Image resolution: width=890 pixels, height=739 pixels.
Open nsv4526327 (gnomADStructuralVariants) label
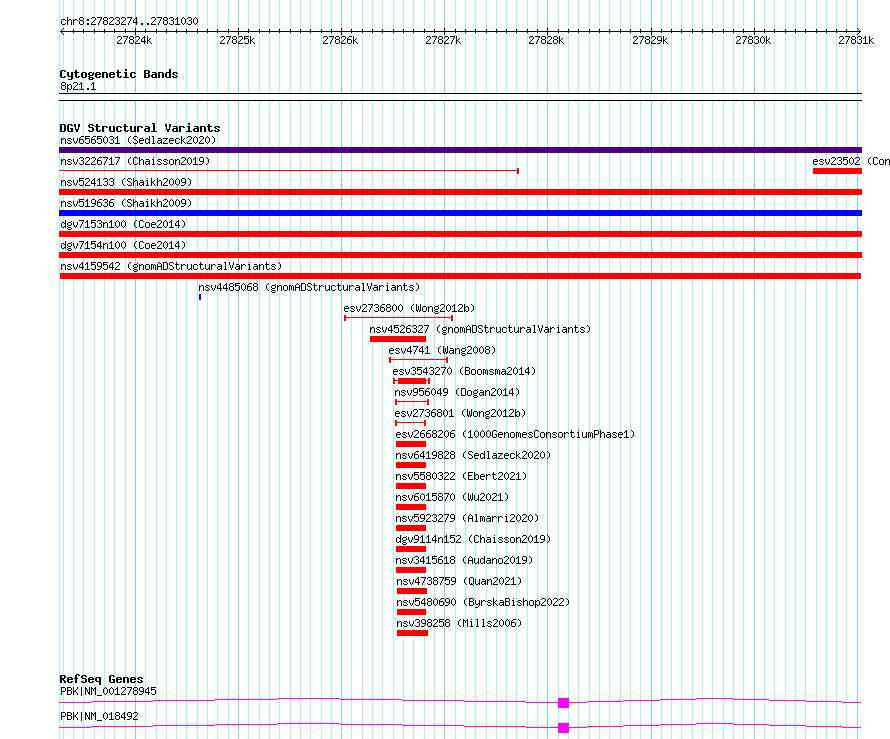coord(480,329)
